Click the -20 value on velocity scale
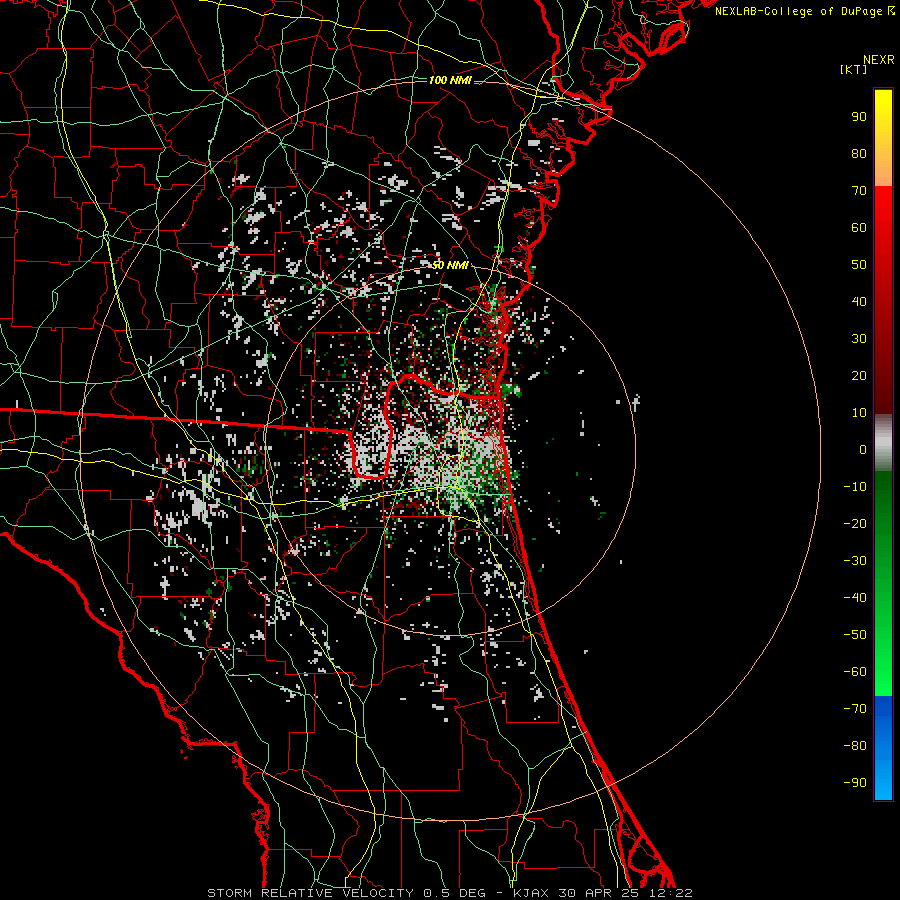Viewport: 900px width, 900px height. coord(855,524)
